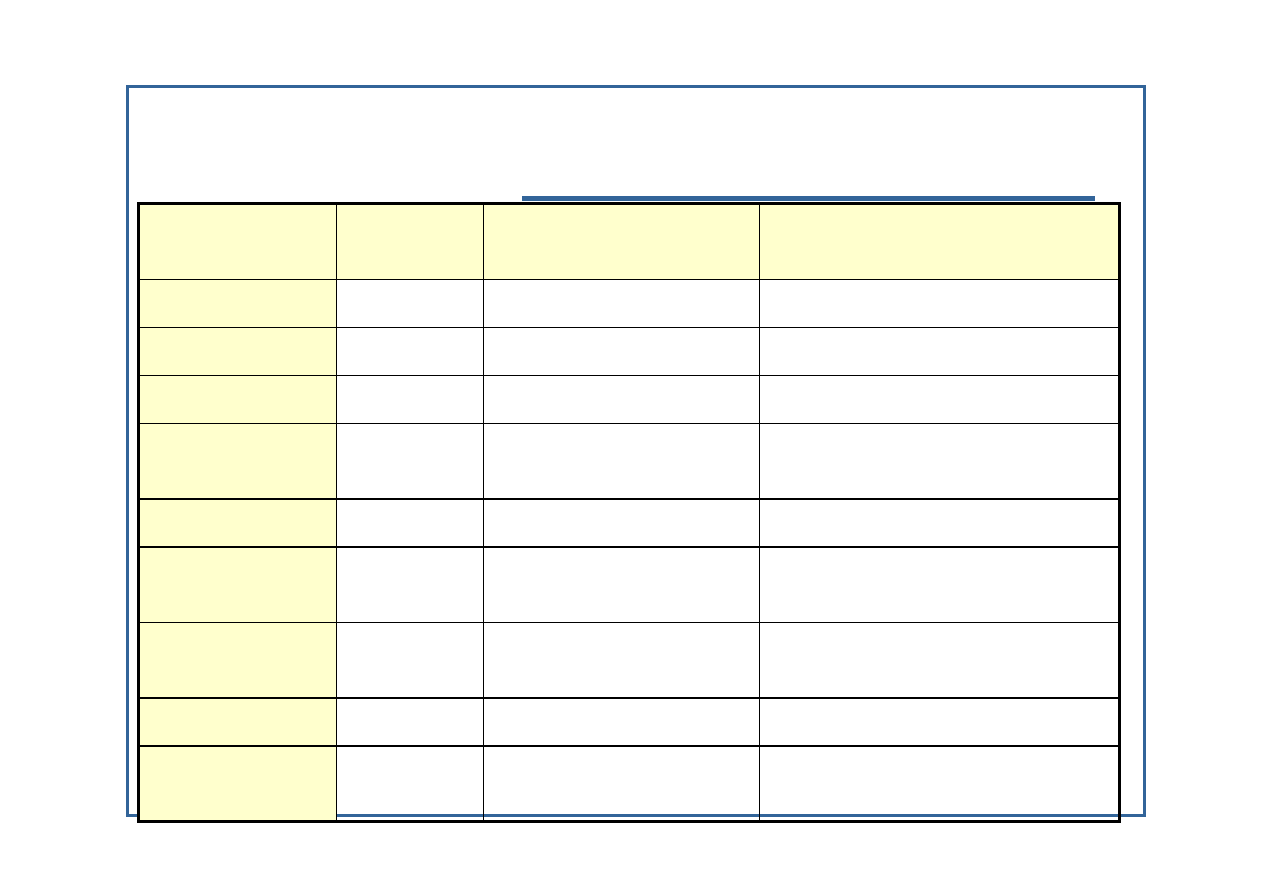Select the header cell of the second column
Image resolution: width=1263 pixels, height=893 pixels.
[x=409, y=241]
